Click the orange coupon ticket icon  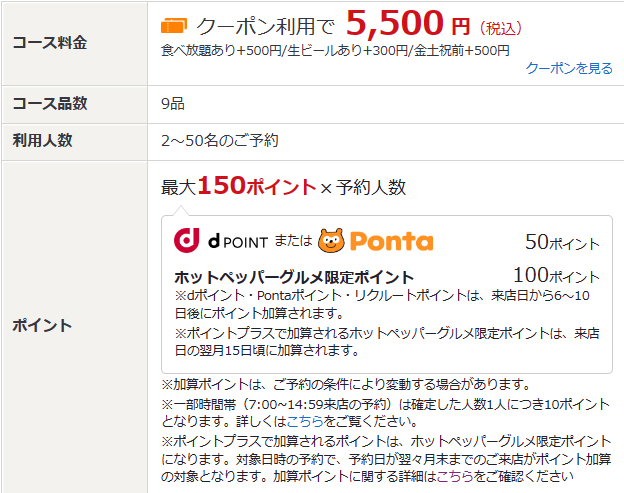point(174,26)
